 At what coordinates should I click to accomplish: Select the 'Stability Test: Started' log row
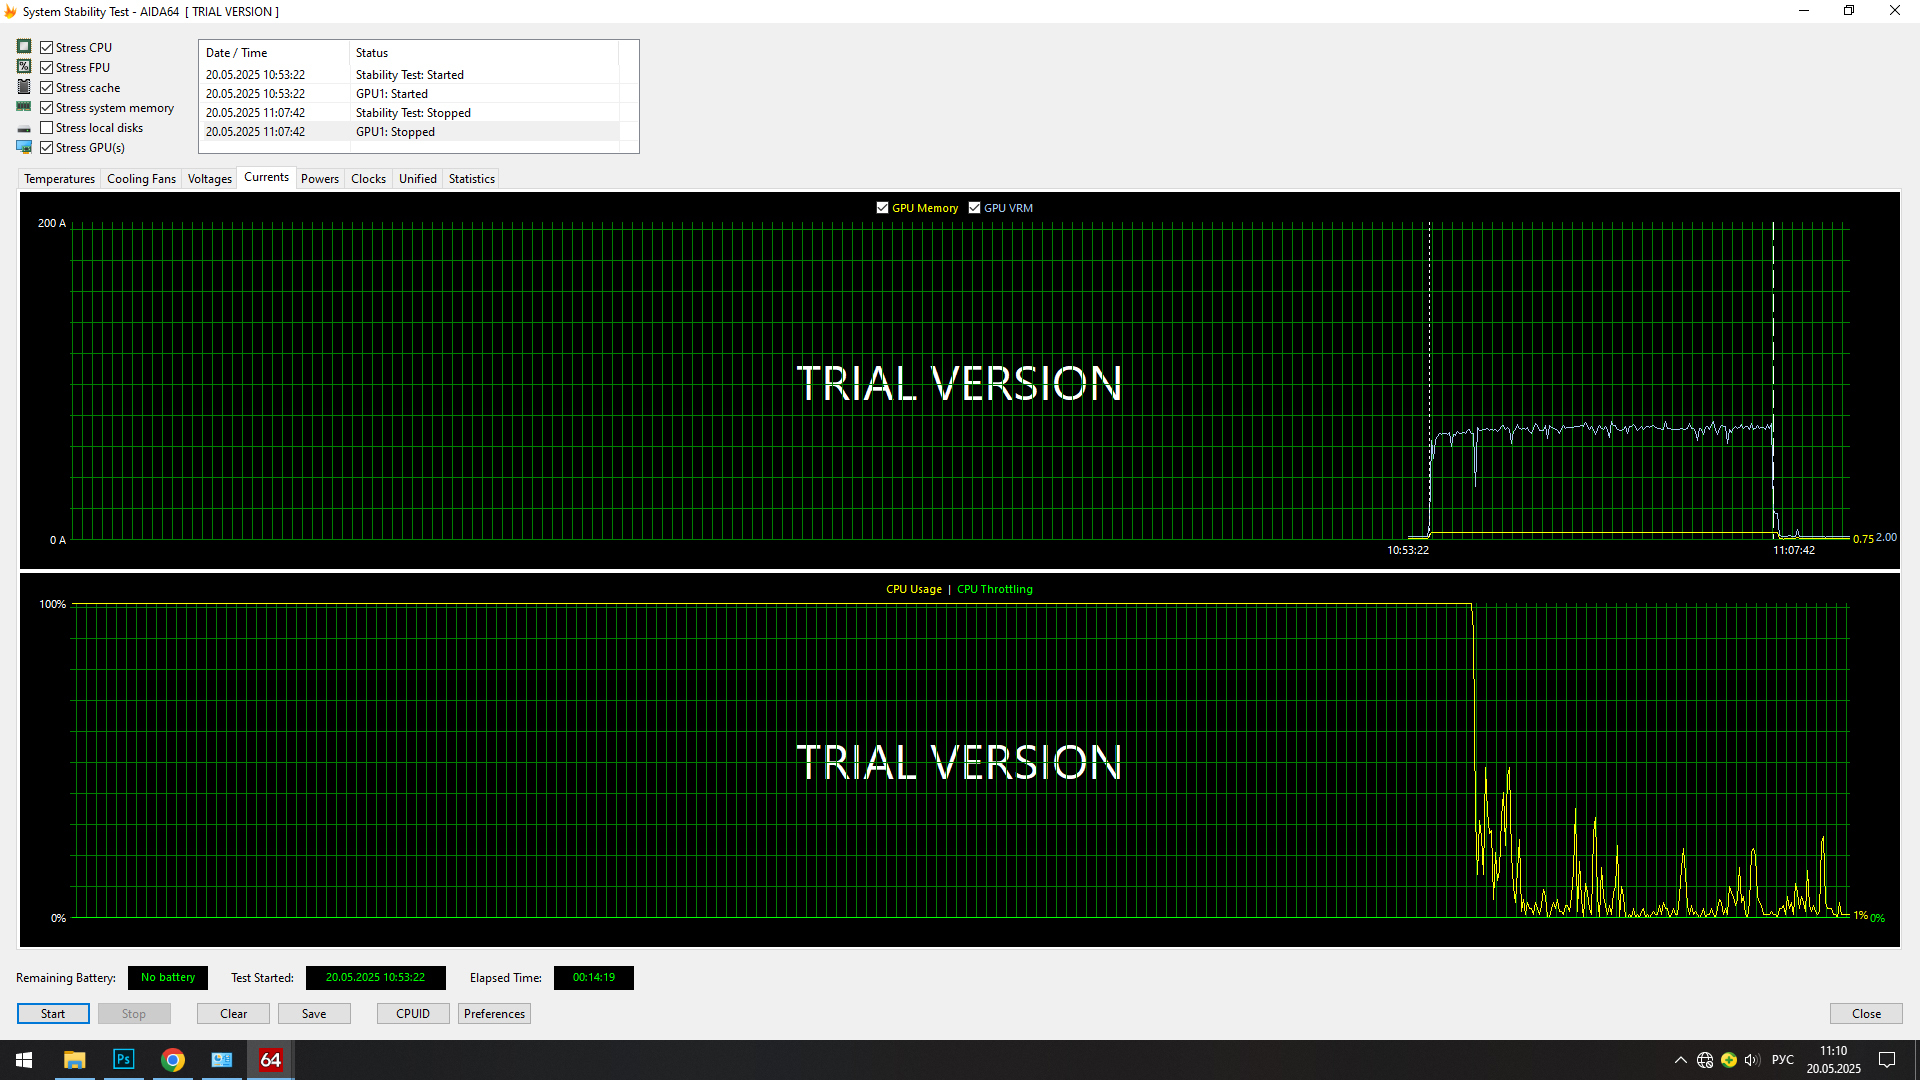(410, 75)
